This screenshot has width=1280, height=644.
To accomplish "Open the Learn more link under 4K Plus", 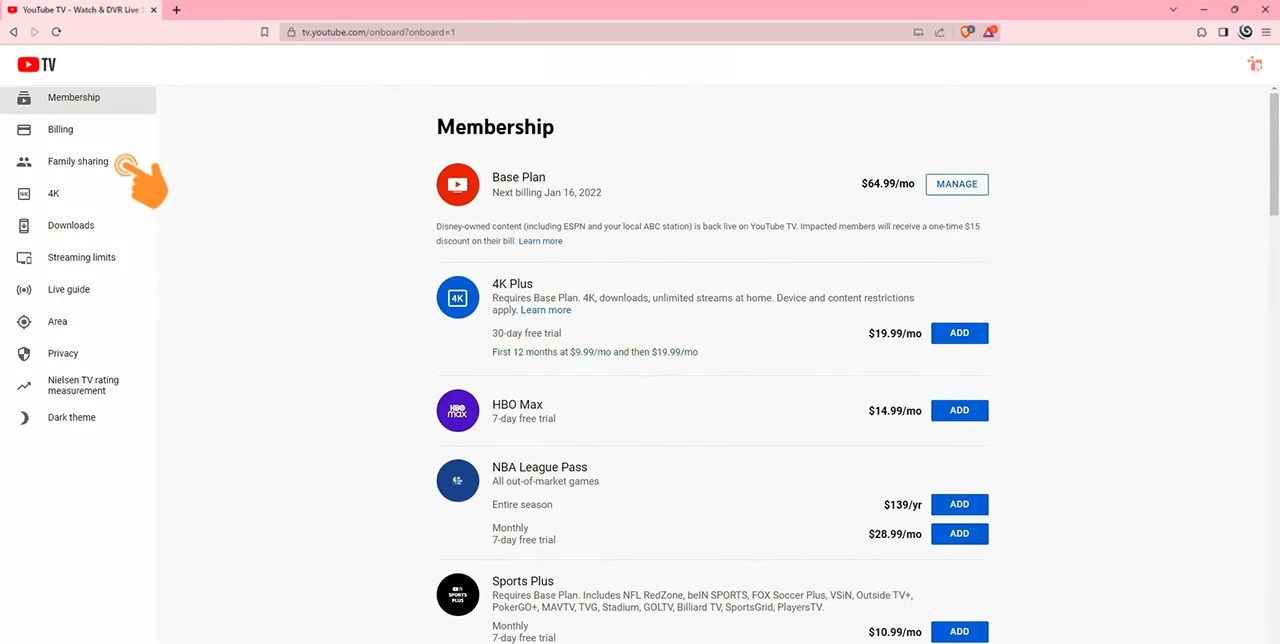I will pyautogui.click(x=545, y=310).
